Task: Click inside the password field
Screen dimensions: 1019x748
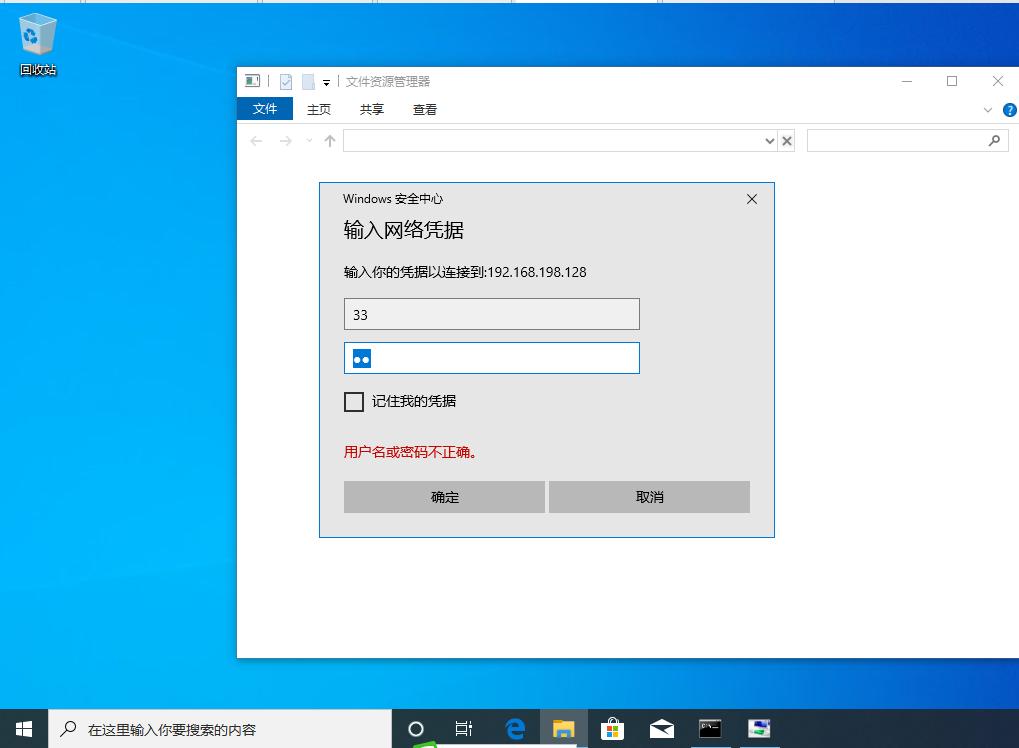Action: tap(491, 357)
